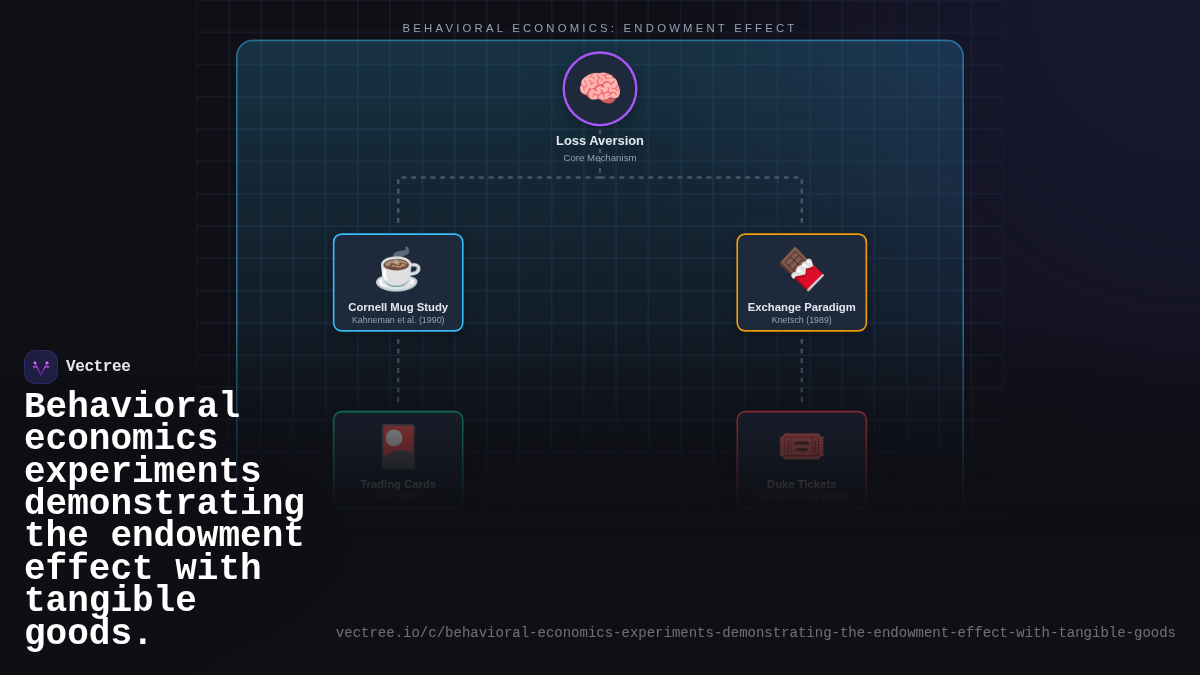
Task: Select the Loss Aversion node label
Action: (x=600, y=141)
